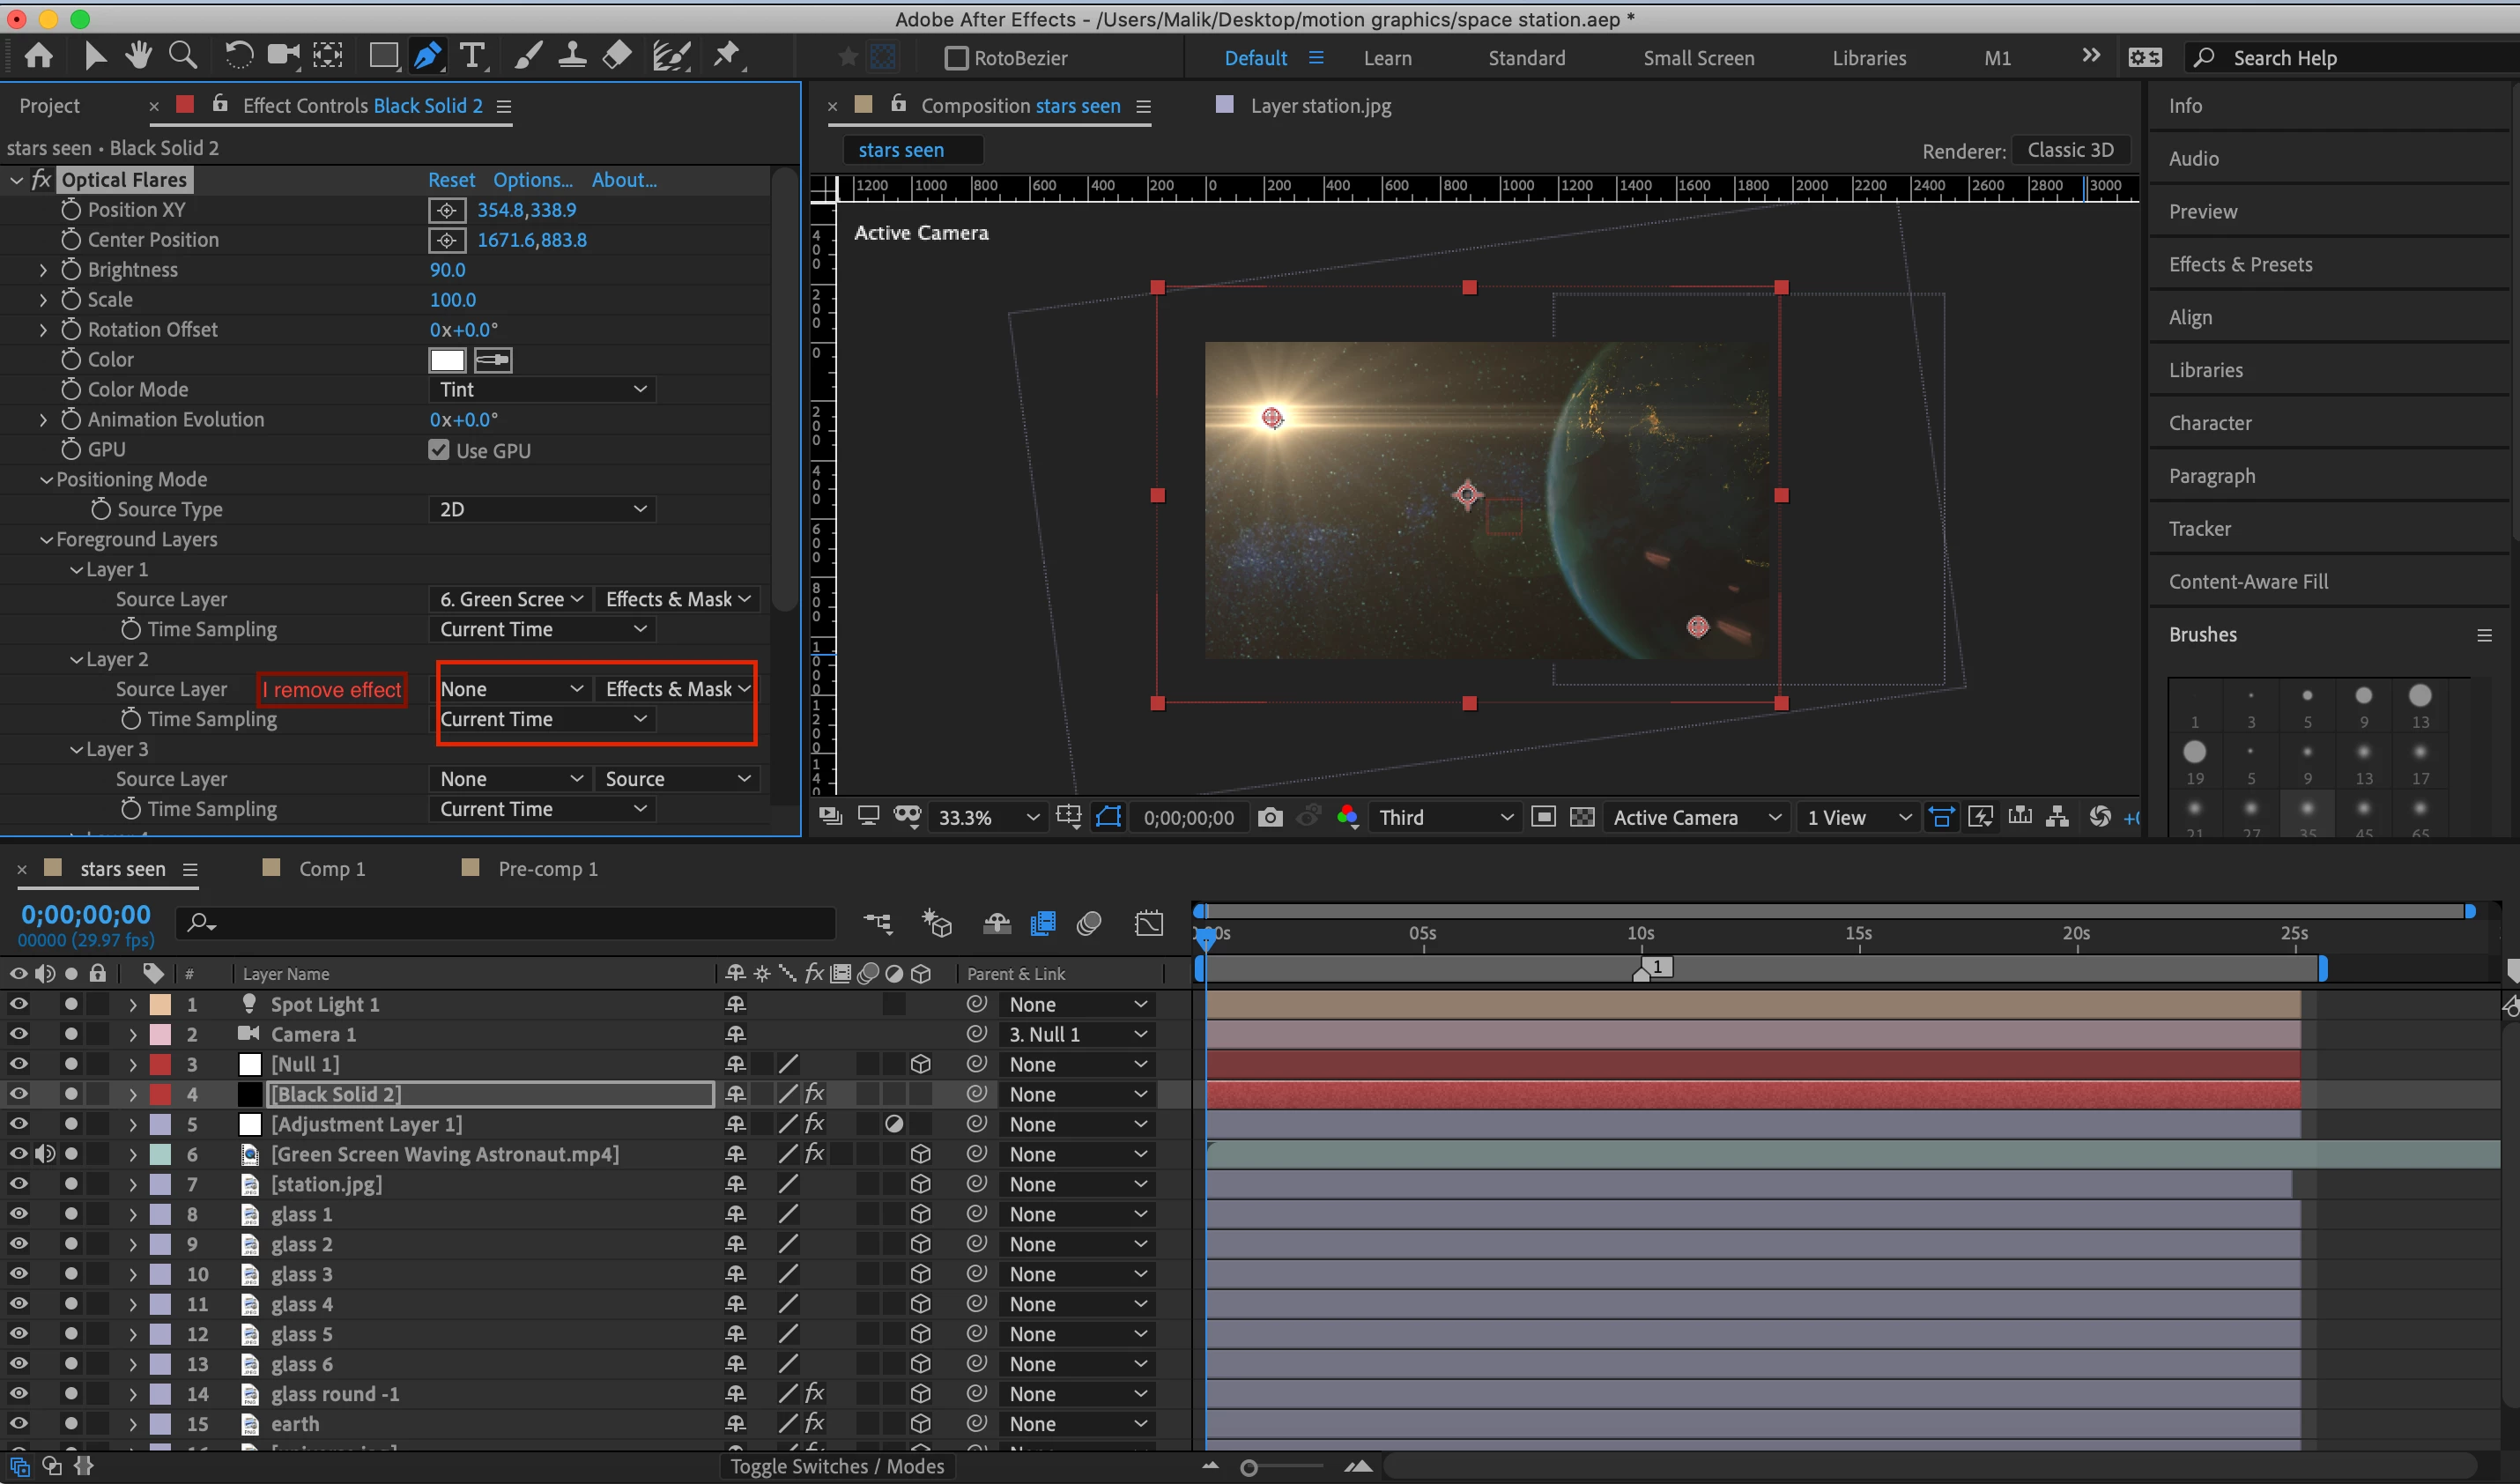Image resolution: width=2520 pixels, height=1484 pixels.
Task: Select the Clone Stamp tool
Action: 571,56
